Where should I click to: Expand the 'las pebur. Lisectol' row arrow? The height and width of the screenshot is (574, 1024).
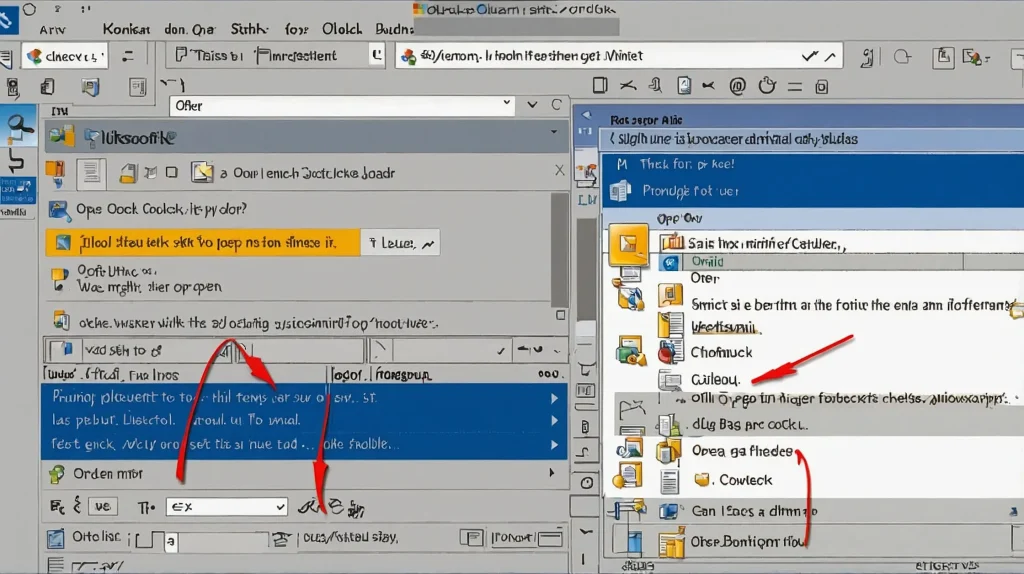point(554,421)
